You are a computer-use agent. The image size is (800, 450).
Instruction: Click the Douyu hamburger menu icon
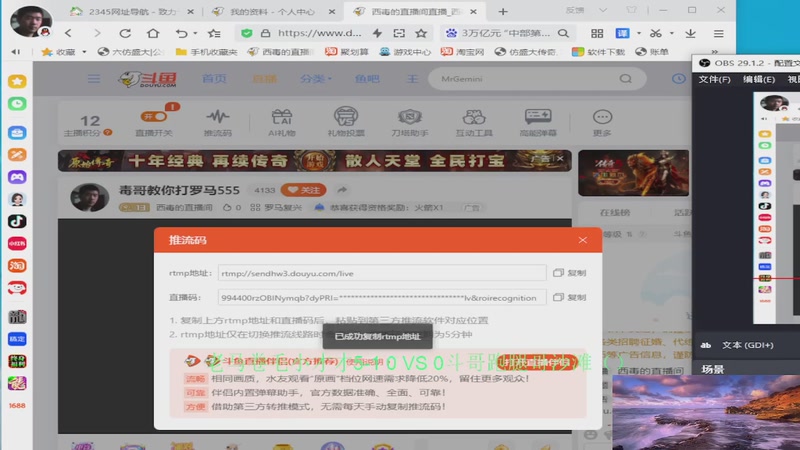point(94,79)
